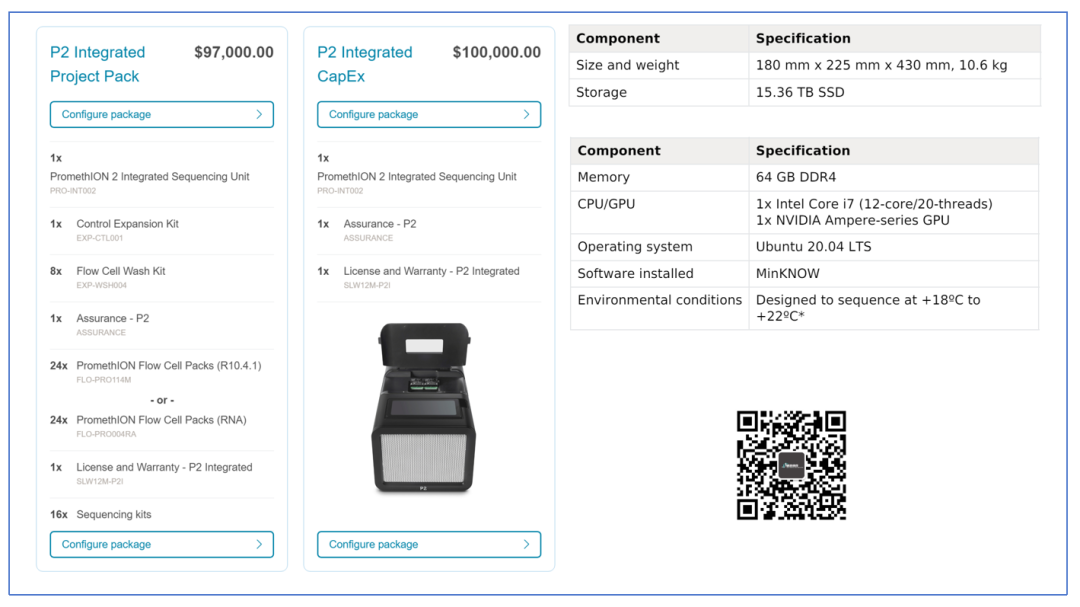Click the top Configure package button under Project Pack
The height and width of the screenshot is (607, 1080).
162,114
